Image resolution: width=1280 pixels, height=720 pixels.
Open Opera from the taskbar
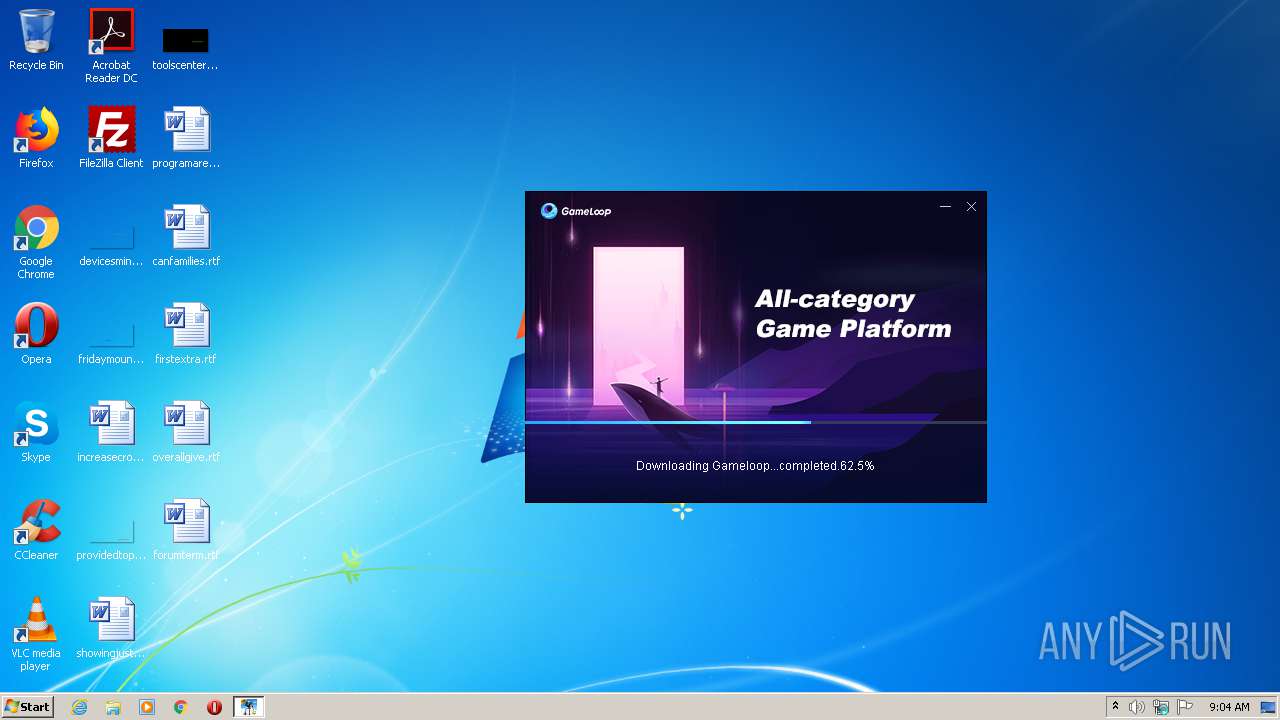(214, 707)
